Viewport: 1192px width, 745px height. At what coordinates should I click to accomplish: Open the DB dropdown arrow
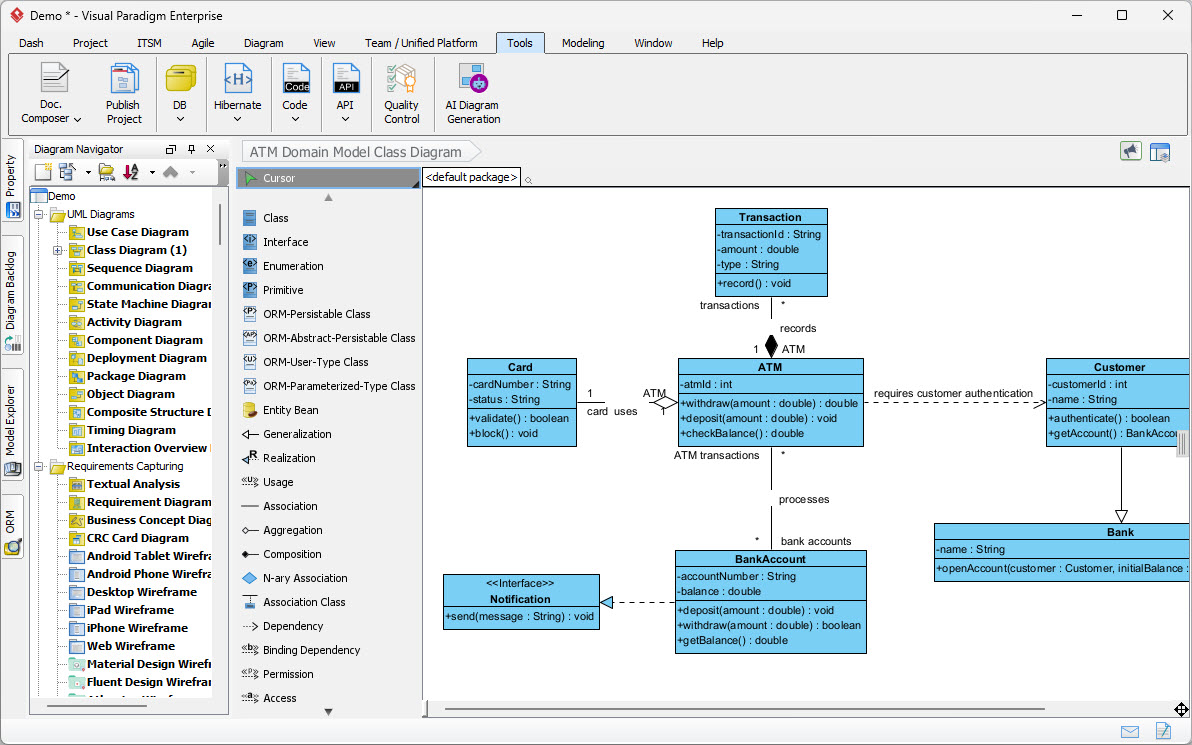coord(180,119)
